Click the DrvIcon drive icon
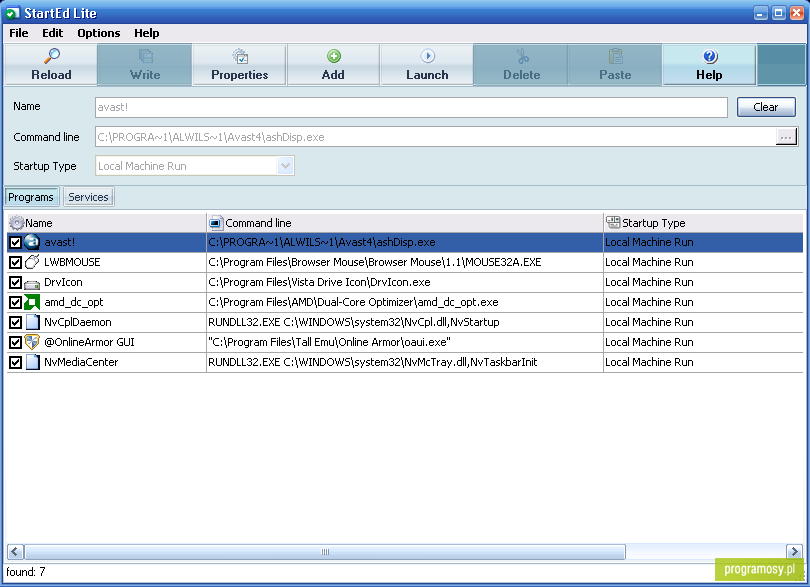Viewport: 810px width, 587px height. (32, 283)
